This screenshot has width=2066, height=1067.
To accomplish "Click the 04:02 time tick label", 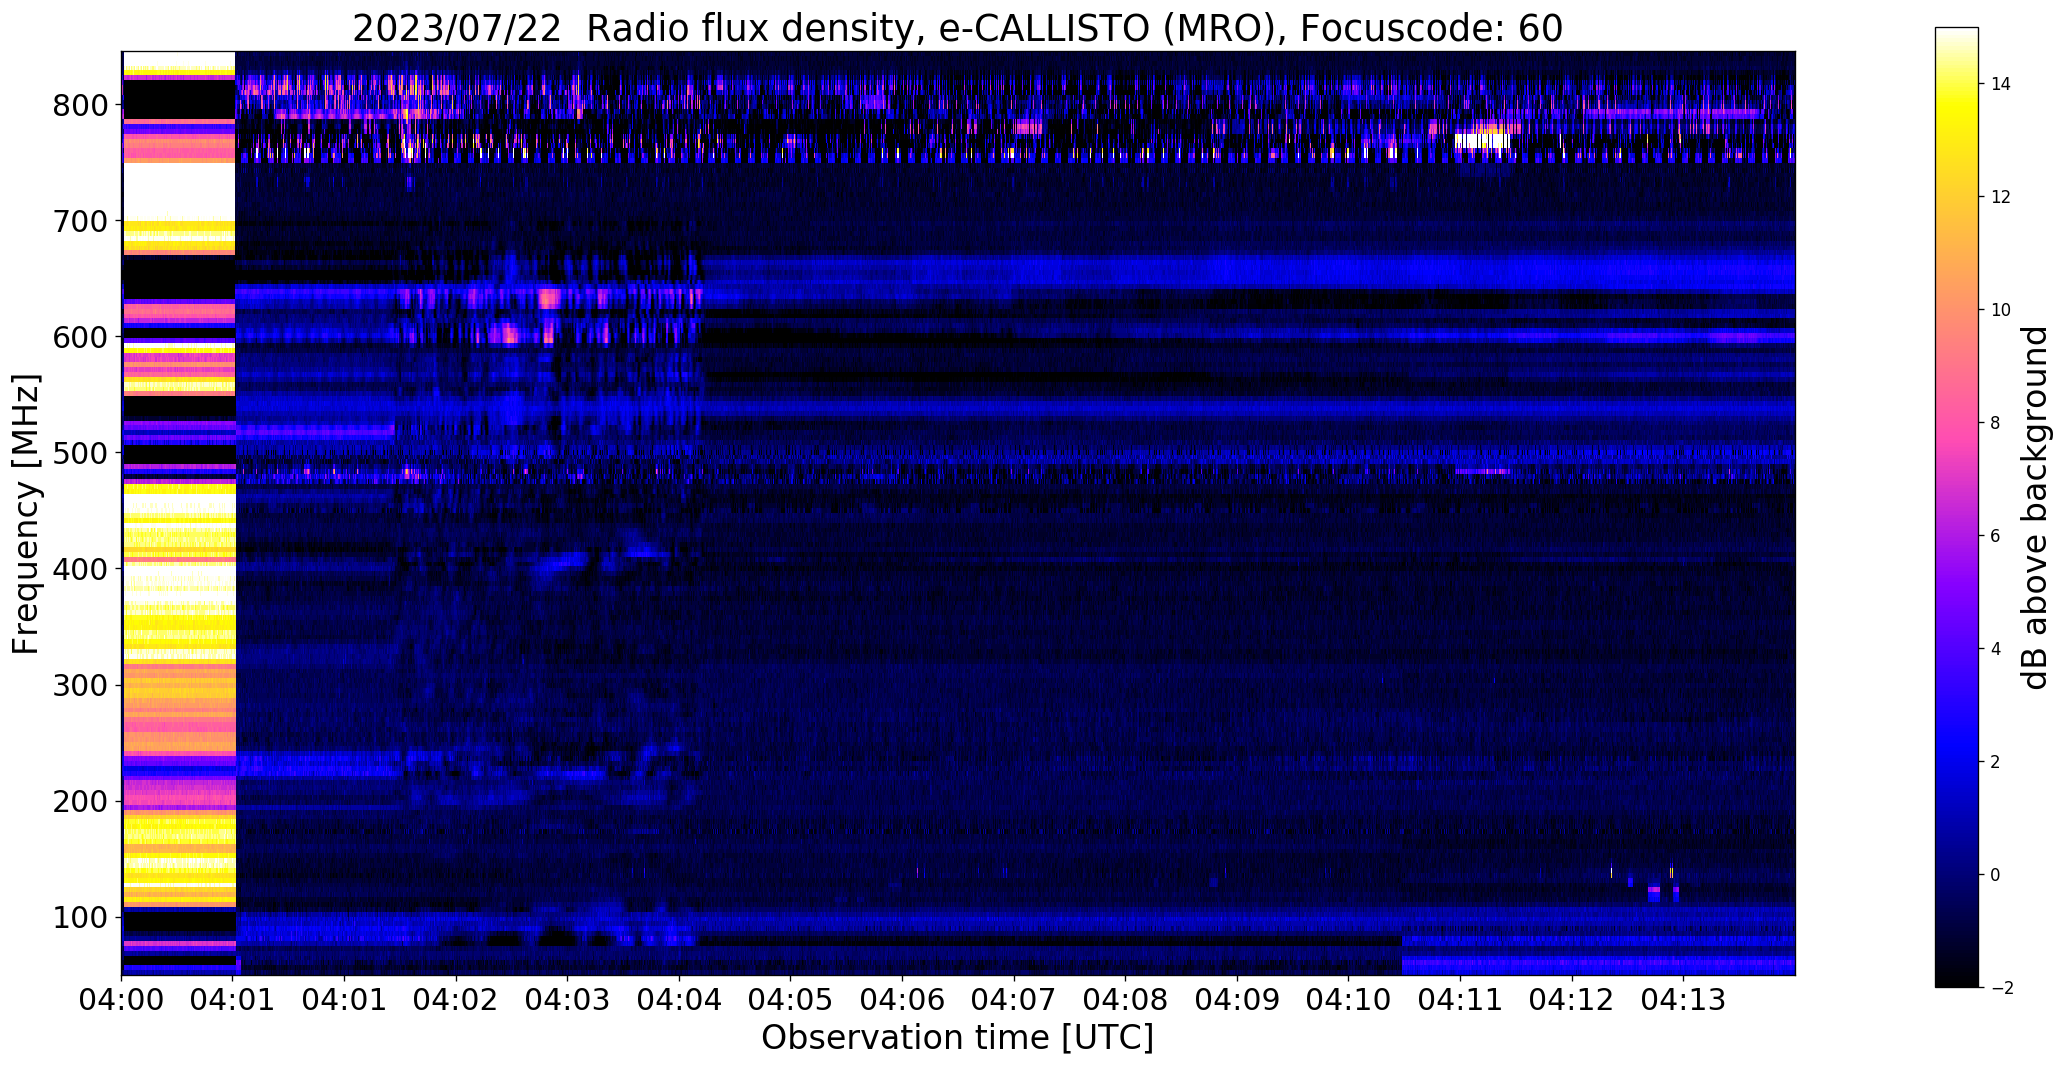I will [x=456, y=999].
